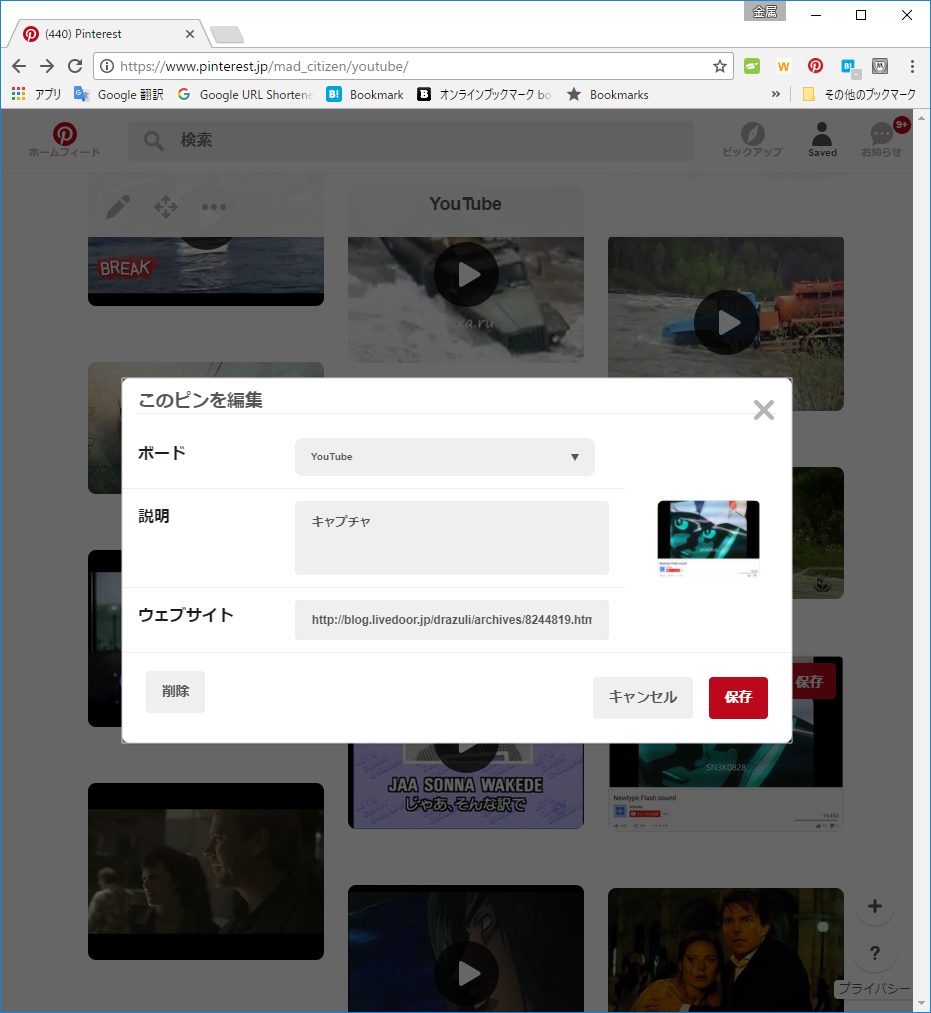This screenshot has width=931, height=1013.
Task: Click the pin preview thumbnail in dialog
Action: (708, 539)
